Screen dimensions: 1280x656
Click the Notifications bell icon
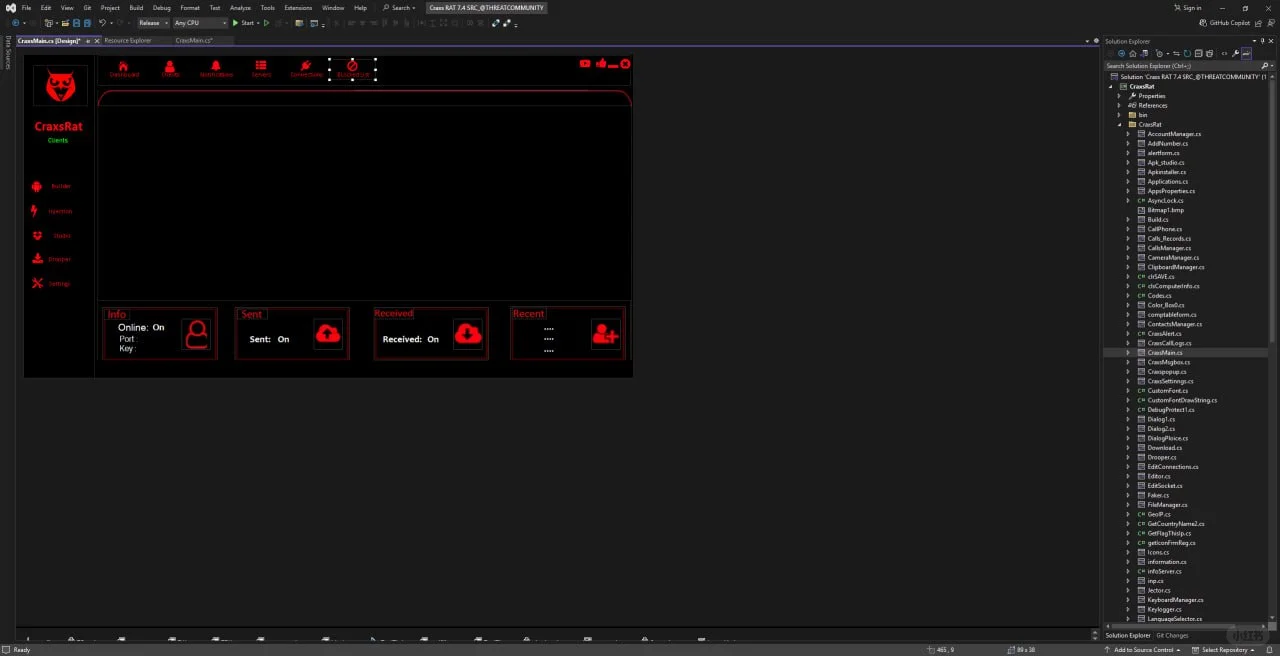[x=216, y=65]
